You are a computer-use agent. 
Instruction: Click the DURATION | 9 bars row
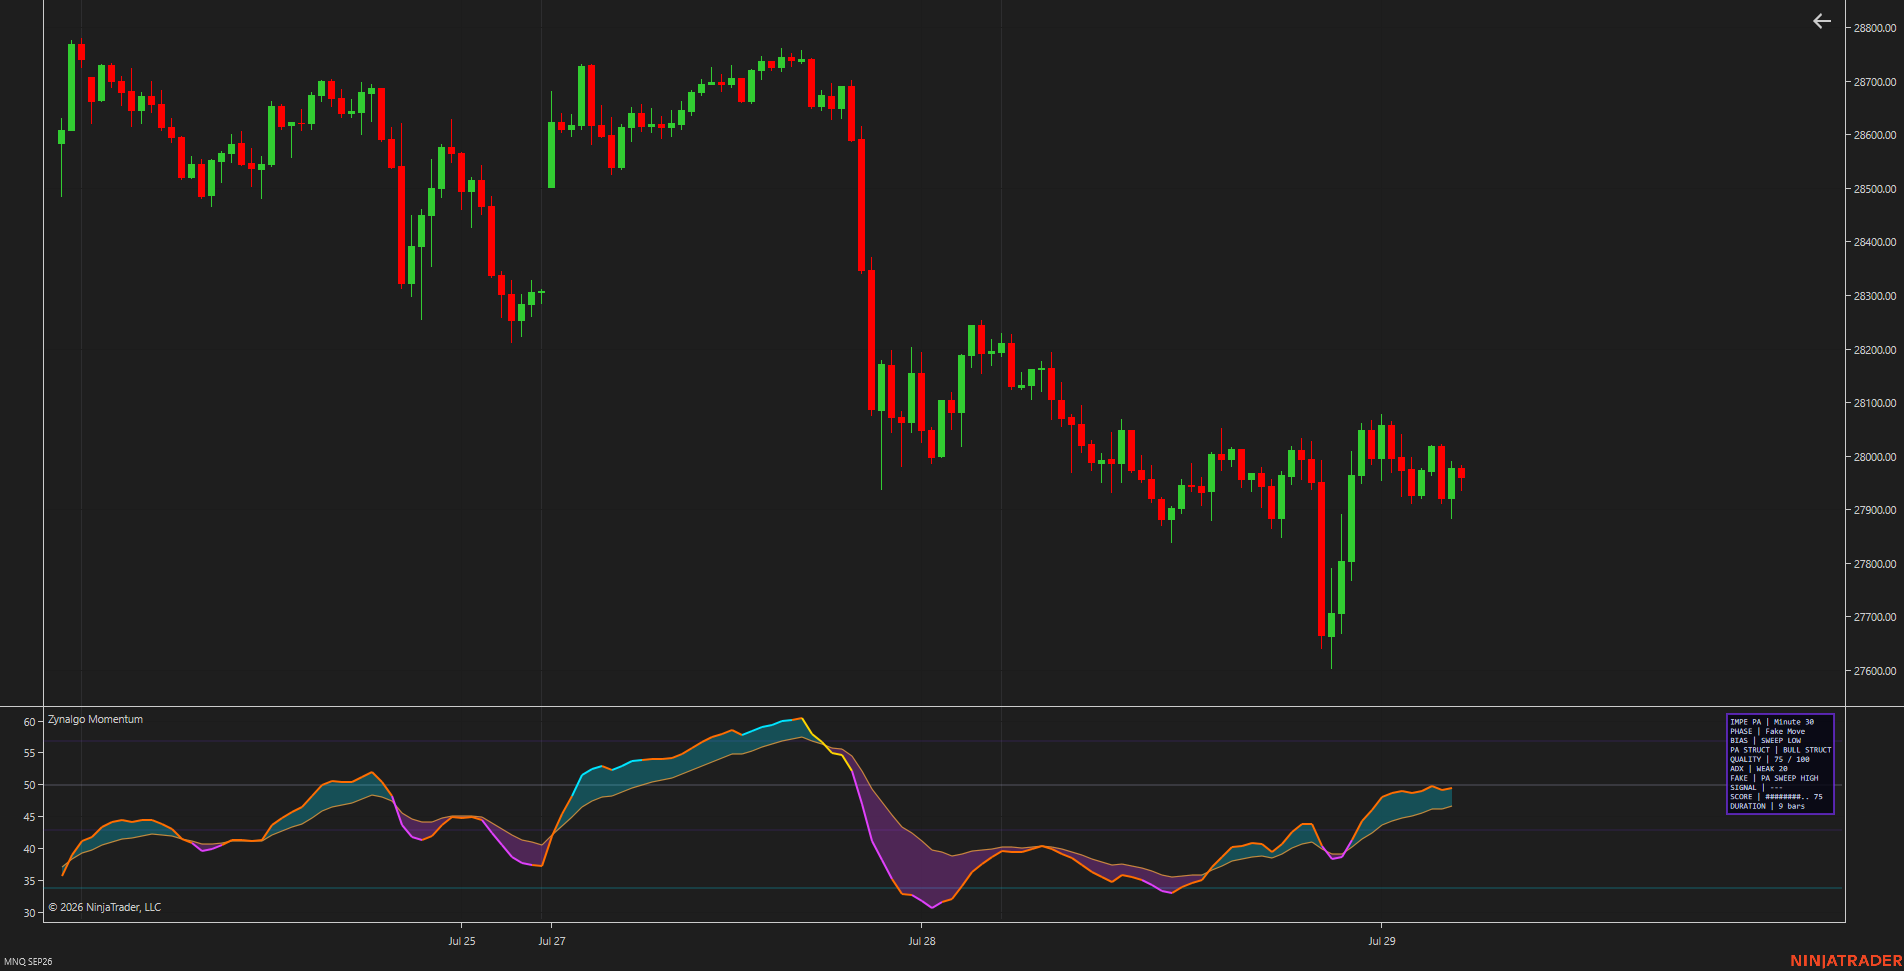(x=1768, y=806)
